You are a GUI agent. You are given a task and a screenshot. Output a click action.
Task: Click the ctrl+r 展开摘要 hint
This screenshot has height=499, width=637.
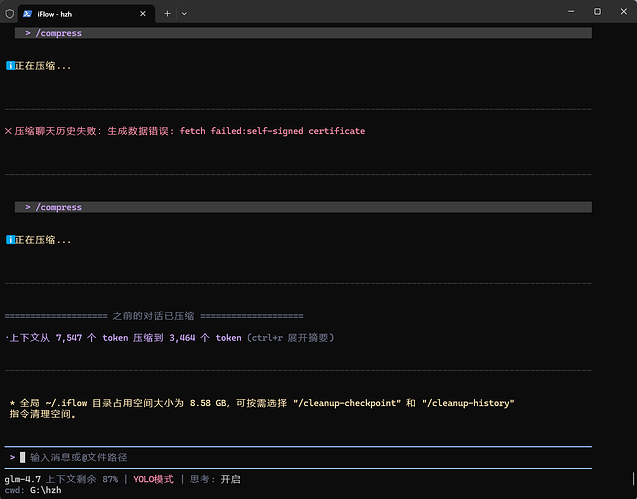[291, 338]
